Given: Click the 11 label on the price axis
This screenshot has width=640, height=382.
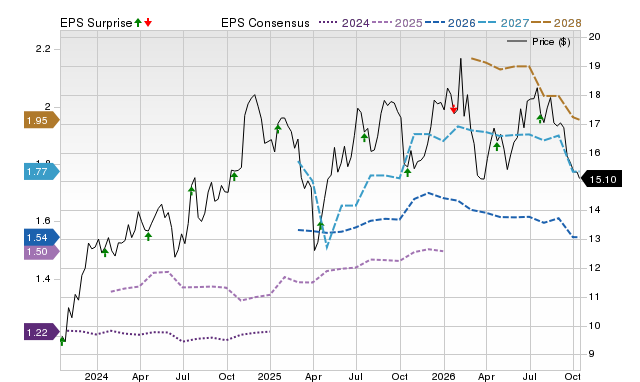Looking at the screenshot, I should (594, 297).
